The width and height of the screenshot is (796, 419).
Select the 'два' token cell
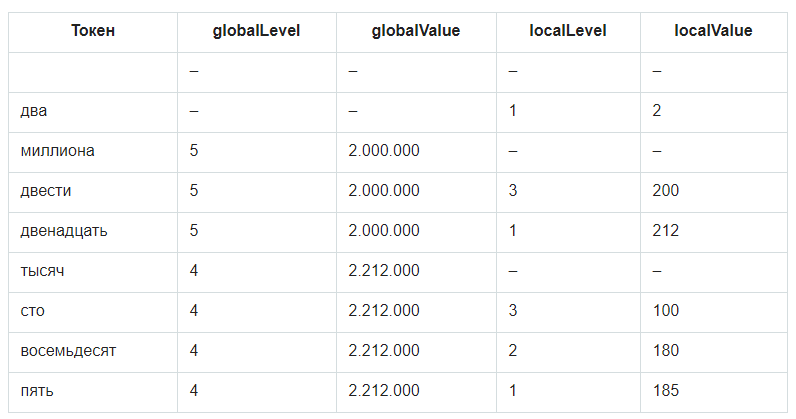[35, 111]
